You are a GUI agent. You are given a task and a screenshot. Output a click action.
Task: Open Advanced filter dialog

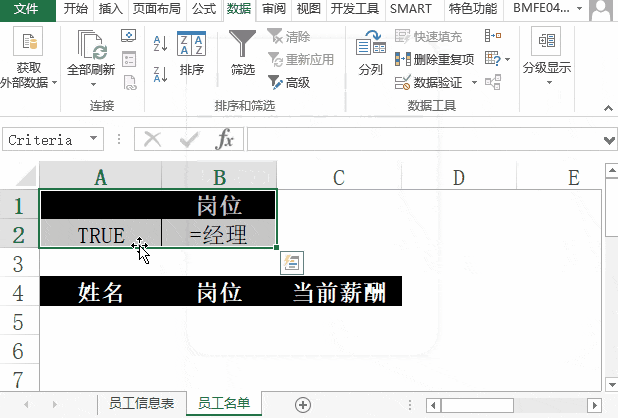pos(289,82)
